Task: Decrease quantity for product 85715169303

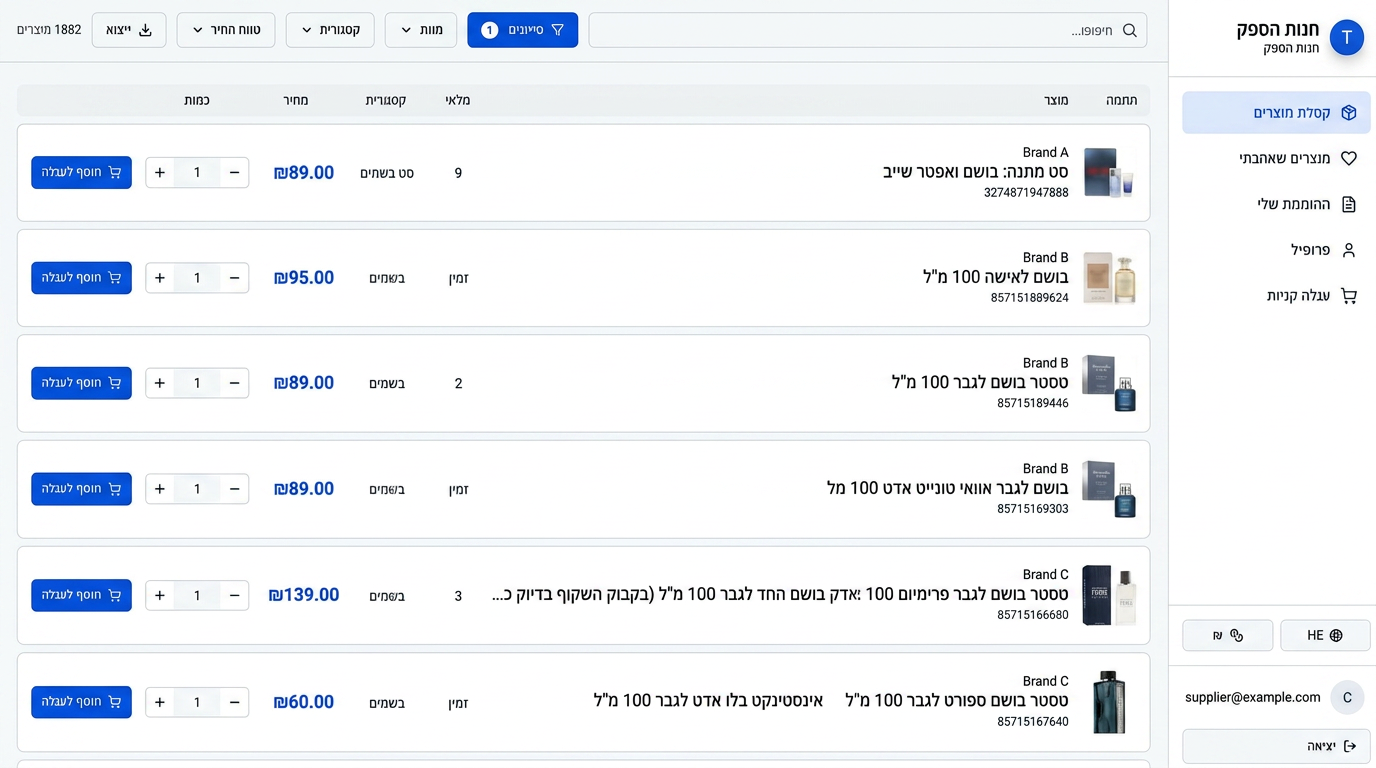Action: [x=234, y=489]
